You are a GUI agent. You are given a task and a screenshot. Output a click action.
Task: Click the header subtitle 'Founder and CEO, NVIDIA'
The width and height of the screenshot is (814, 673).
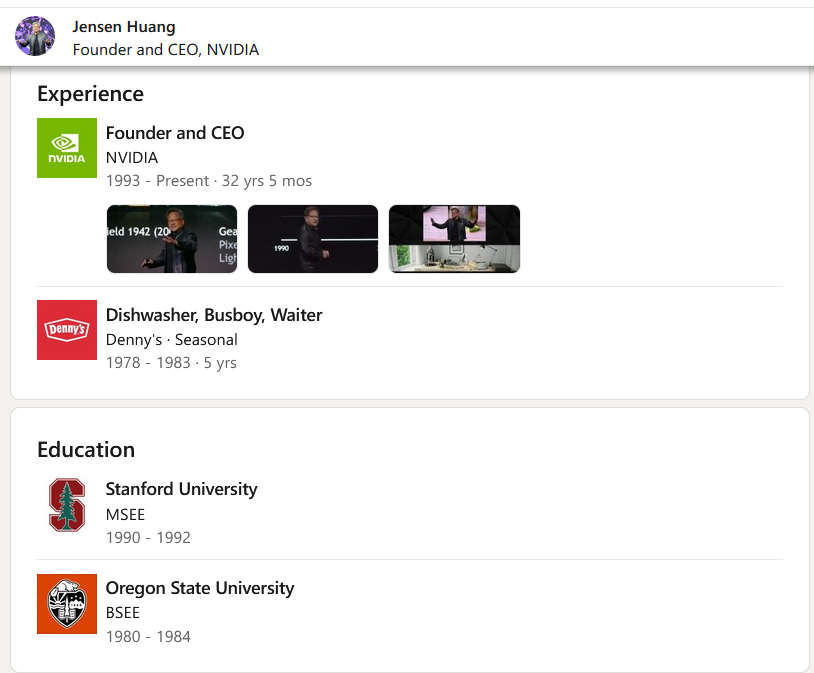click(x=166, y=49)
